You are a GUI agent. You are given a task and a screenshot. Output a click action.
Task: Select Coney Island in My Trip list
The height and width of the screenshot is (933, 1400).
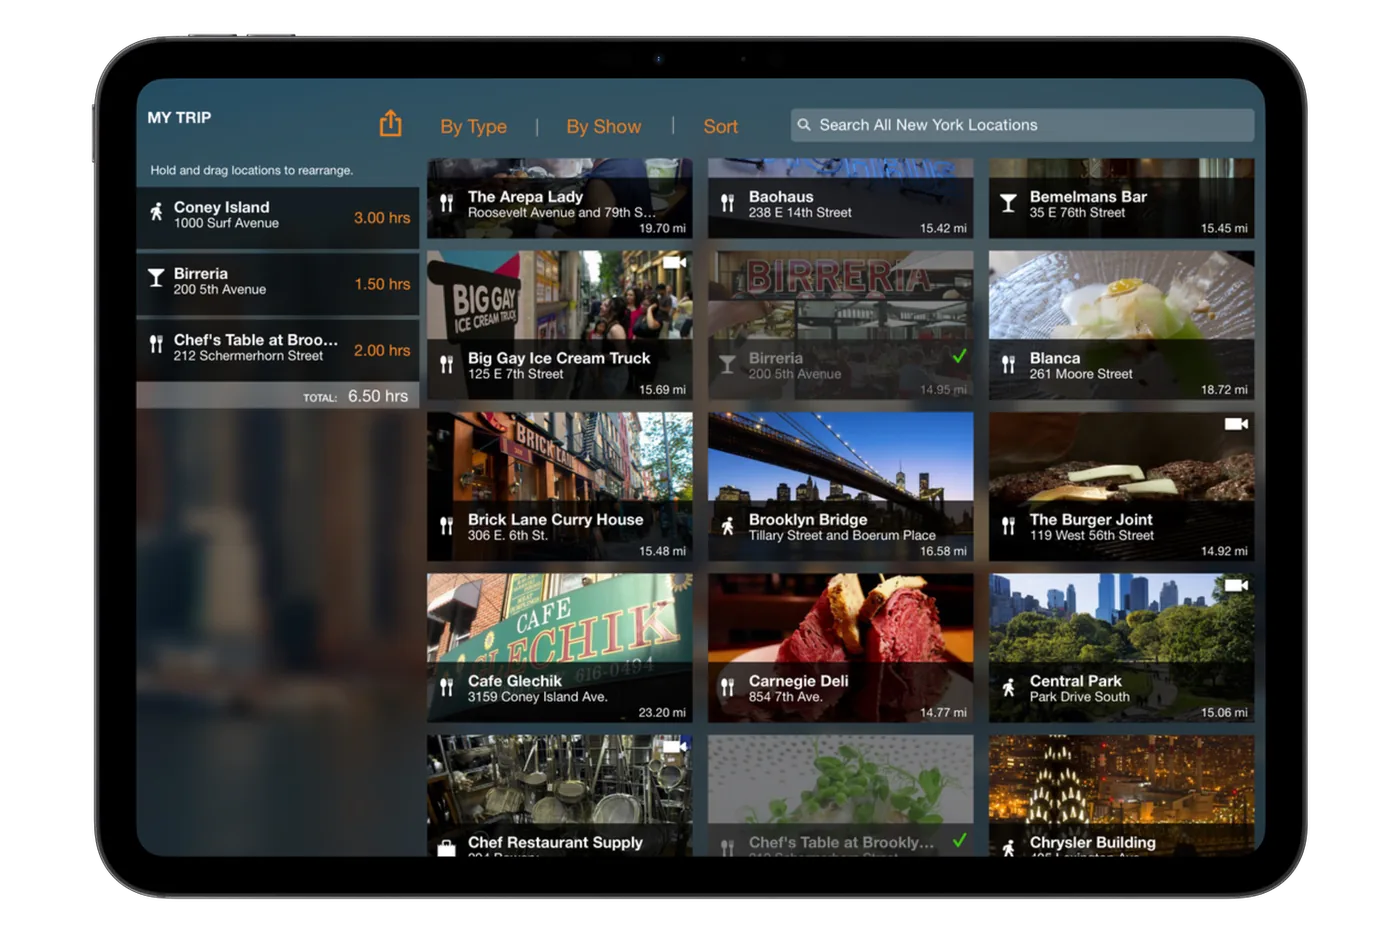coord(278,217)
